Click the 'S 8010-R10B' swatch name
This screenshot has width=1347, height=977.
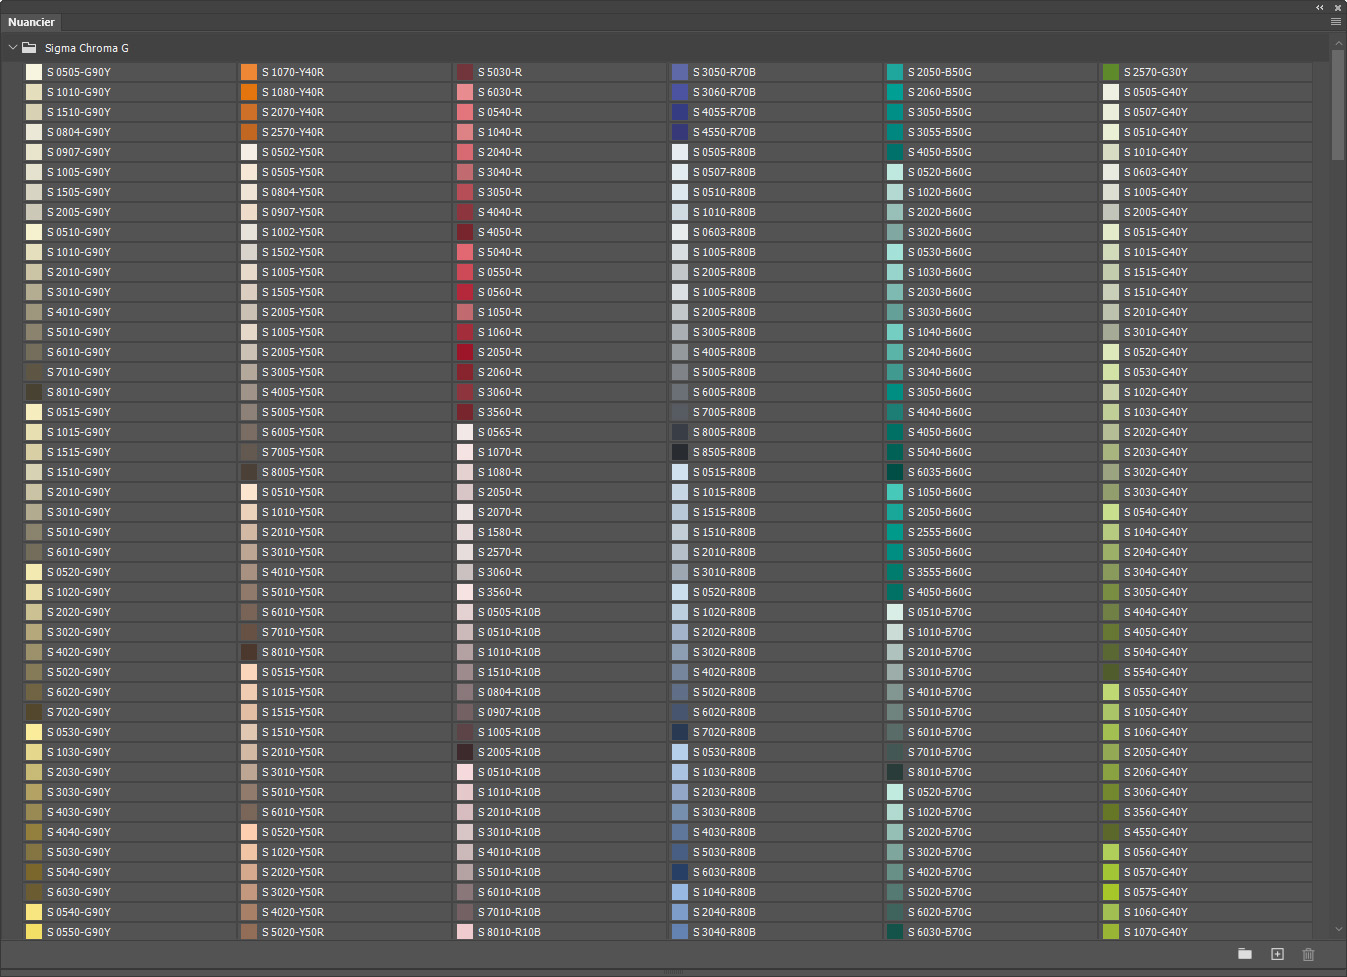click(509, 932)
